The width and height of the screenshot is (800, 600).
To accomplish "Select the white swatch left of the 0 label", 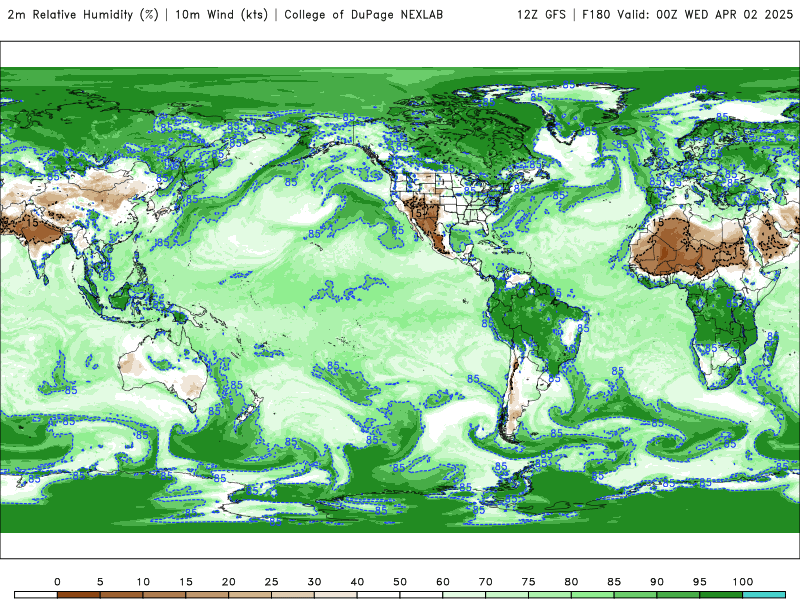I will [x=36, y=595].
